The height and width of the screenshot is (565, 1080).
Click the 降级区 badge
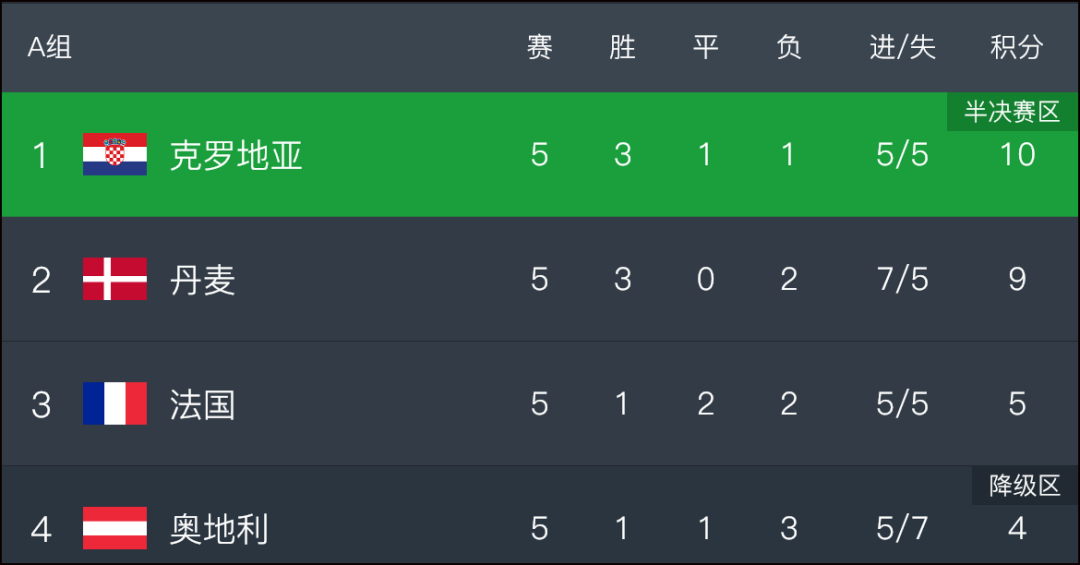click(1024, 486)
